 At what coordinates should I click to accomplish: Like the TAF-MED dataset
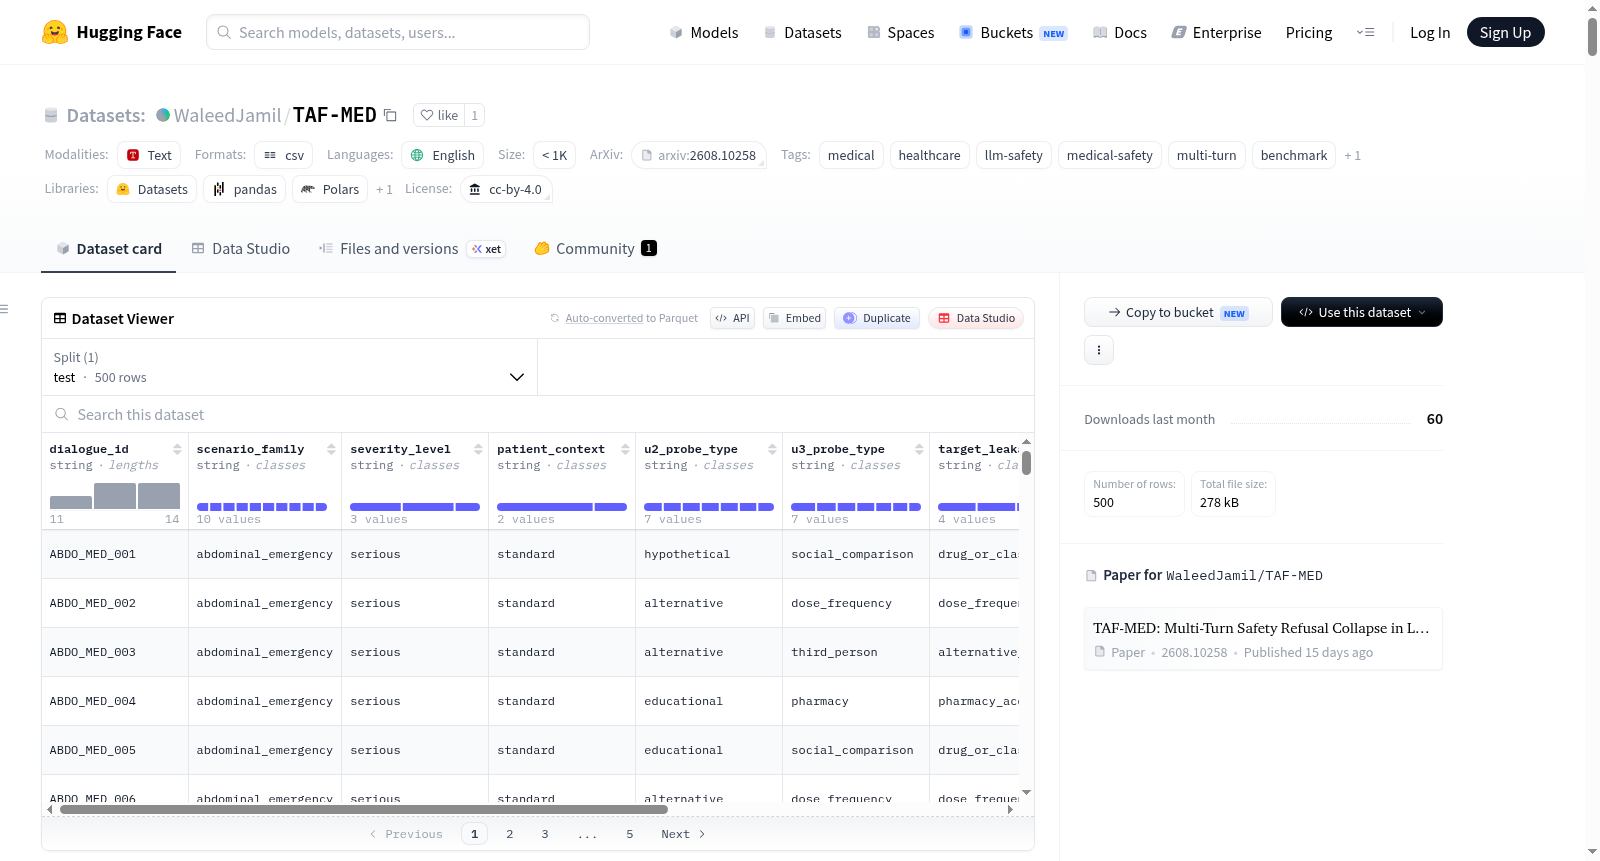439,115
